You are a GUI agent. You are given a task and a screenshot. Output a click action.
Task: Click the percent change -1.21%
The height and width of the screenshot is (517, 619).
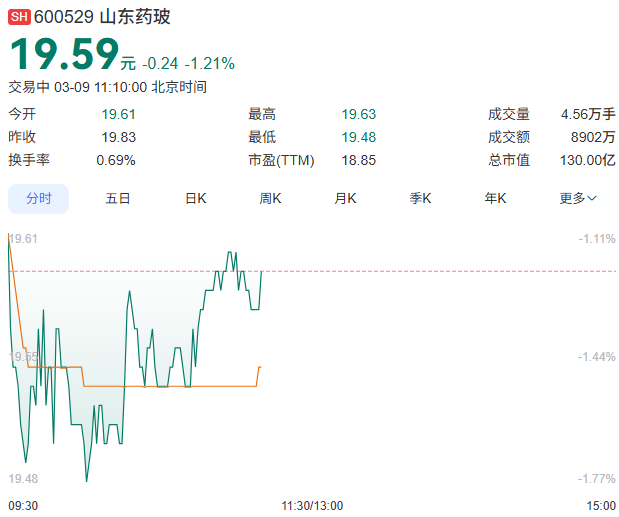210,64
